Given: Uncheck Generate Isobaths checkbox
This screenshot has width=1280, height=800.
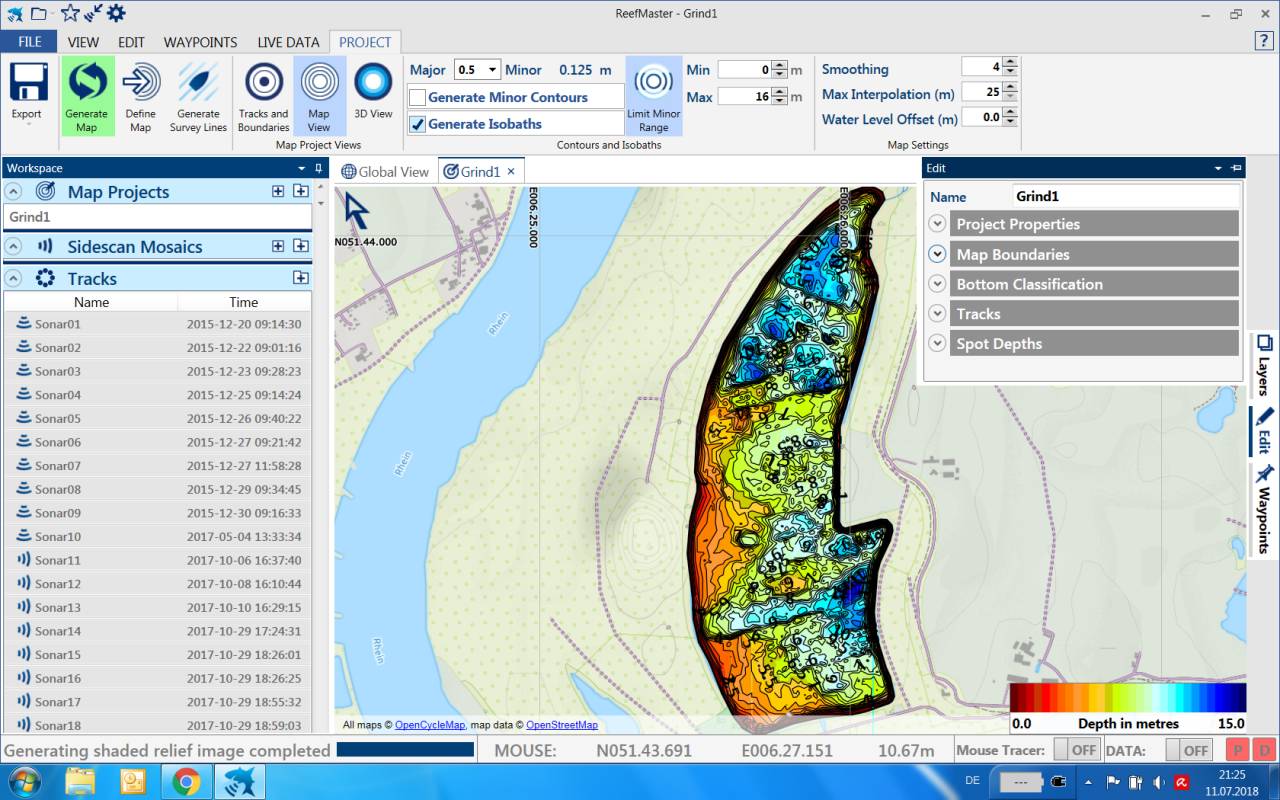Looking at the screenshot, I should coord(418,125).
